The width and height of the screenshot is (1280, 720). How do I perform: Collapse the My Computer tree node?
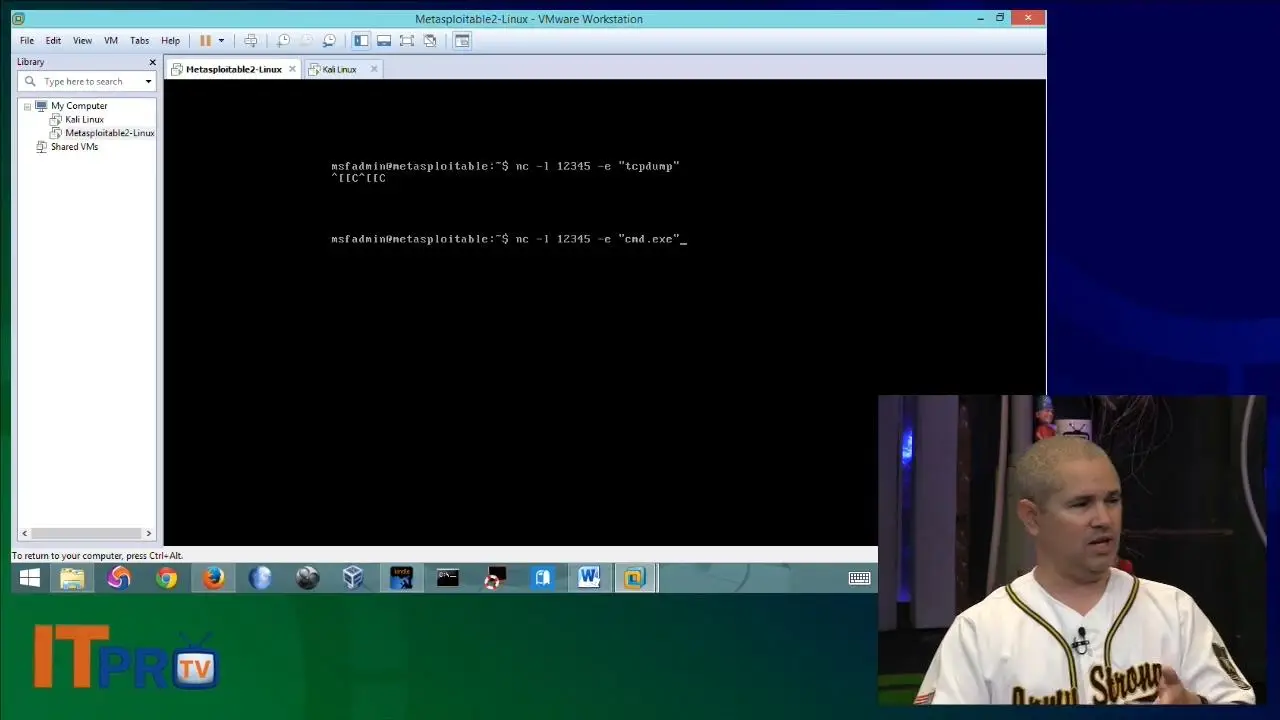click(x=28, y=106)
